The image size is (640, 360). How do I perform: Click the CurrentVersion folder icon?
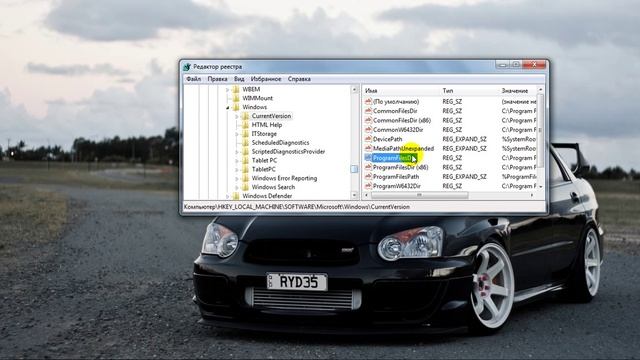(x=245, y=116)
